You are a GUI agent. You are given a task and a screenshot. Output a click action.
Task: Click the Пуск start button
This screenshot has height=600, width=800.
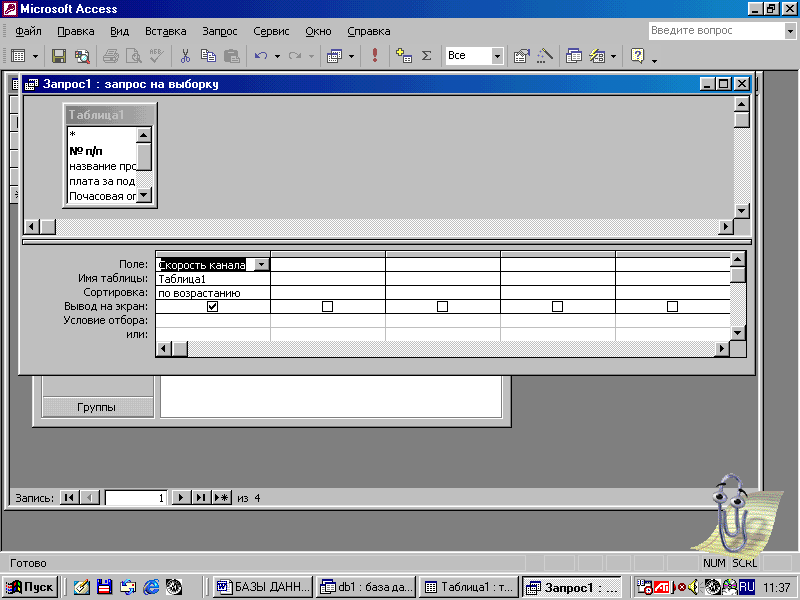(30, 587)
